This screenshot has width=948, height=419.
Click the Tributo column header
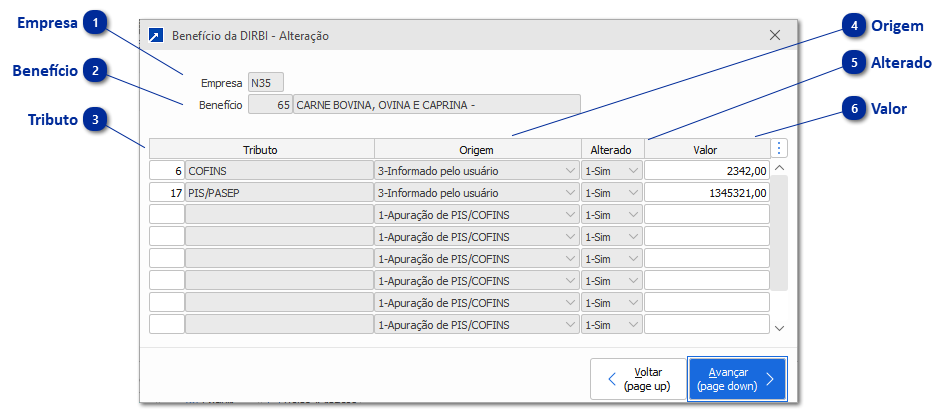coord(260,149)
